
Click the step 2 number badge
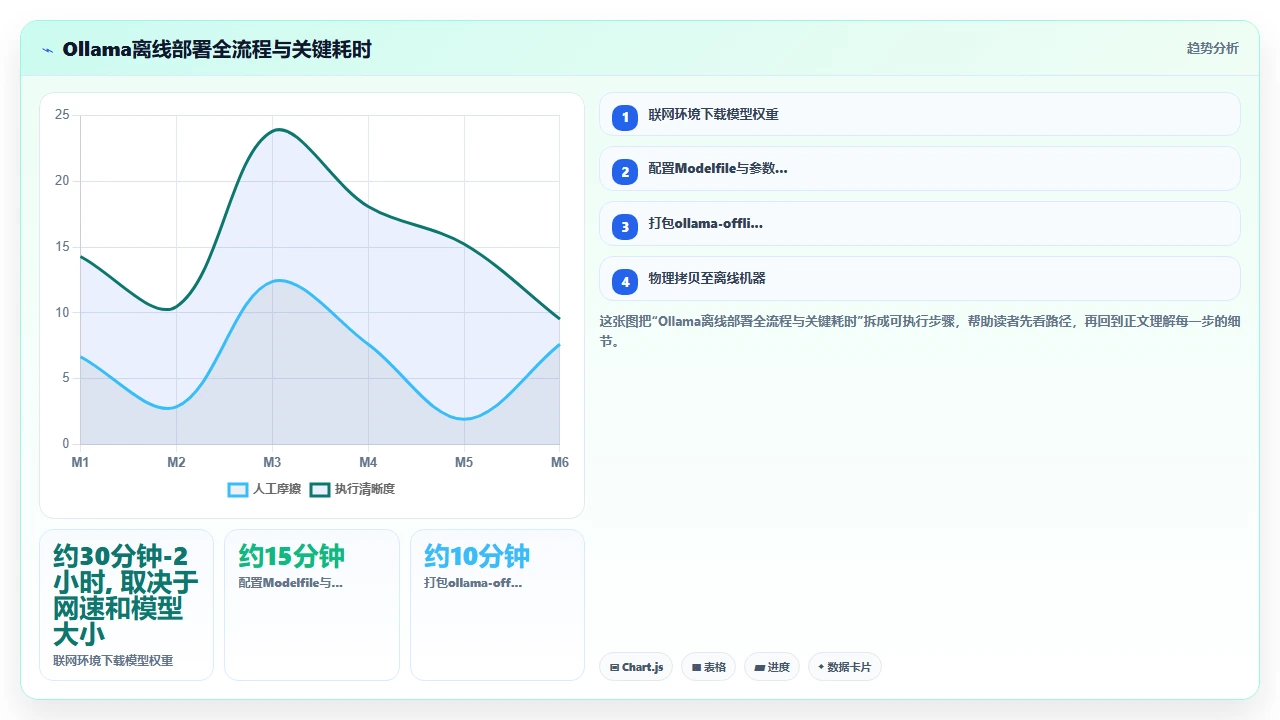pyautogui.click(x=625, y=172)
